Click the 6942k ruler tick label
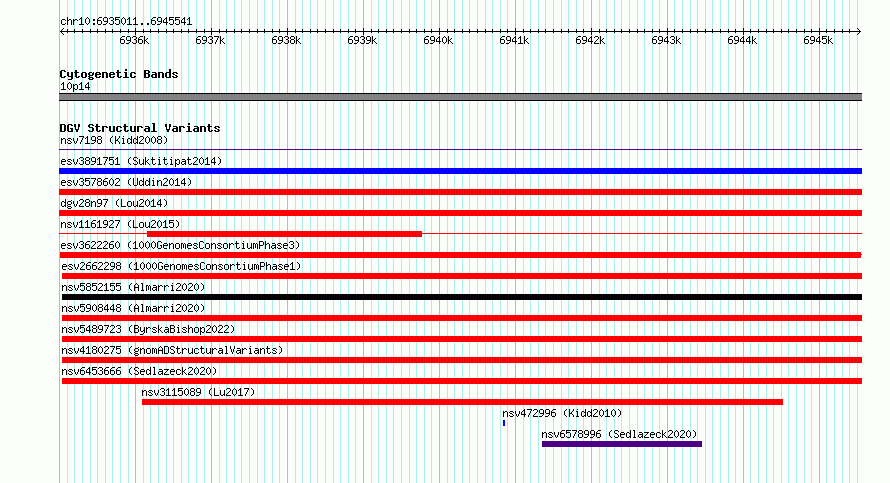 coord(590,40)
